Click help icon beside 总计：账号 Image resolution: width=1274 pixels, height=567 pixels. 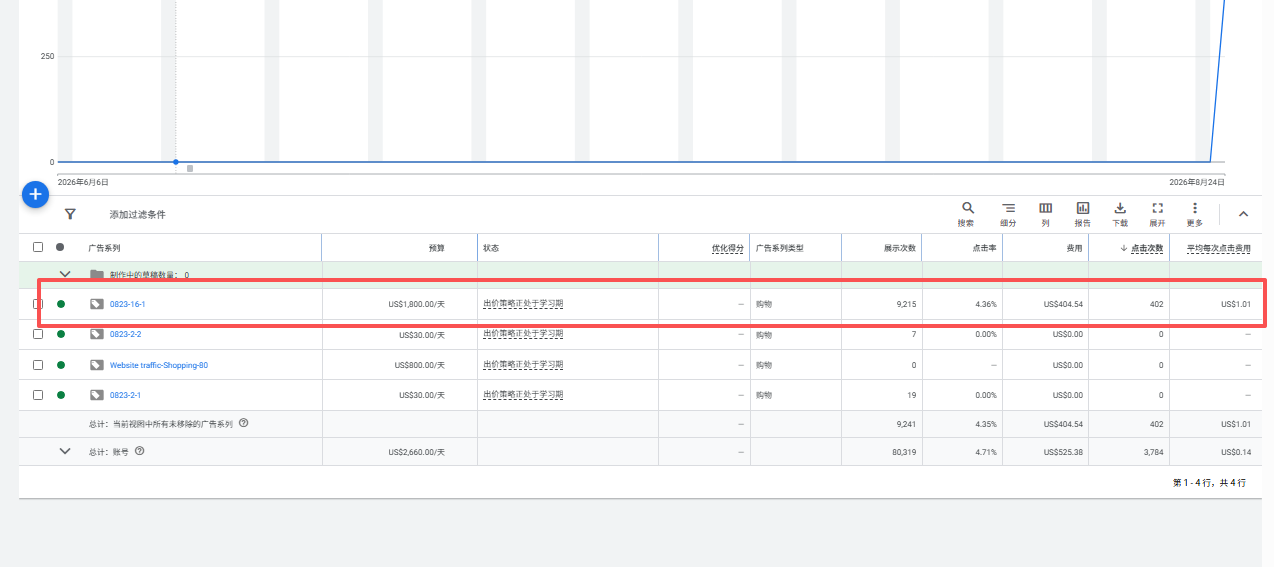pyautogui.click(x=140, y=451)
